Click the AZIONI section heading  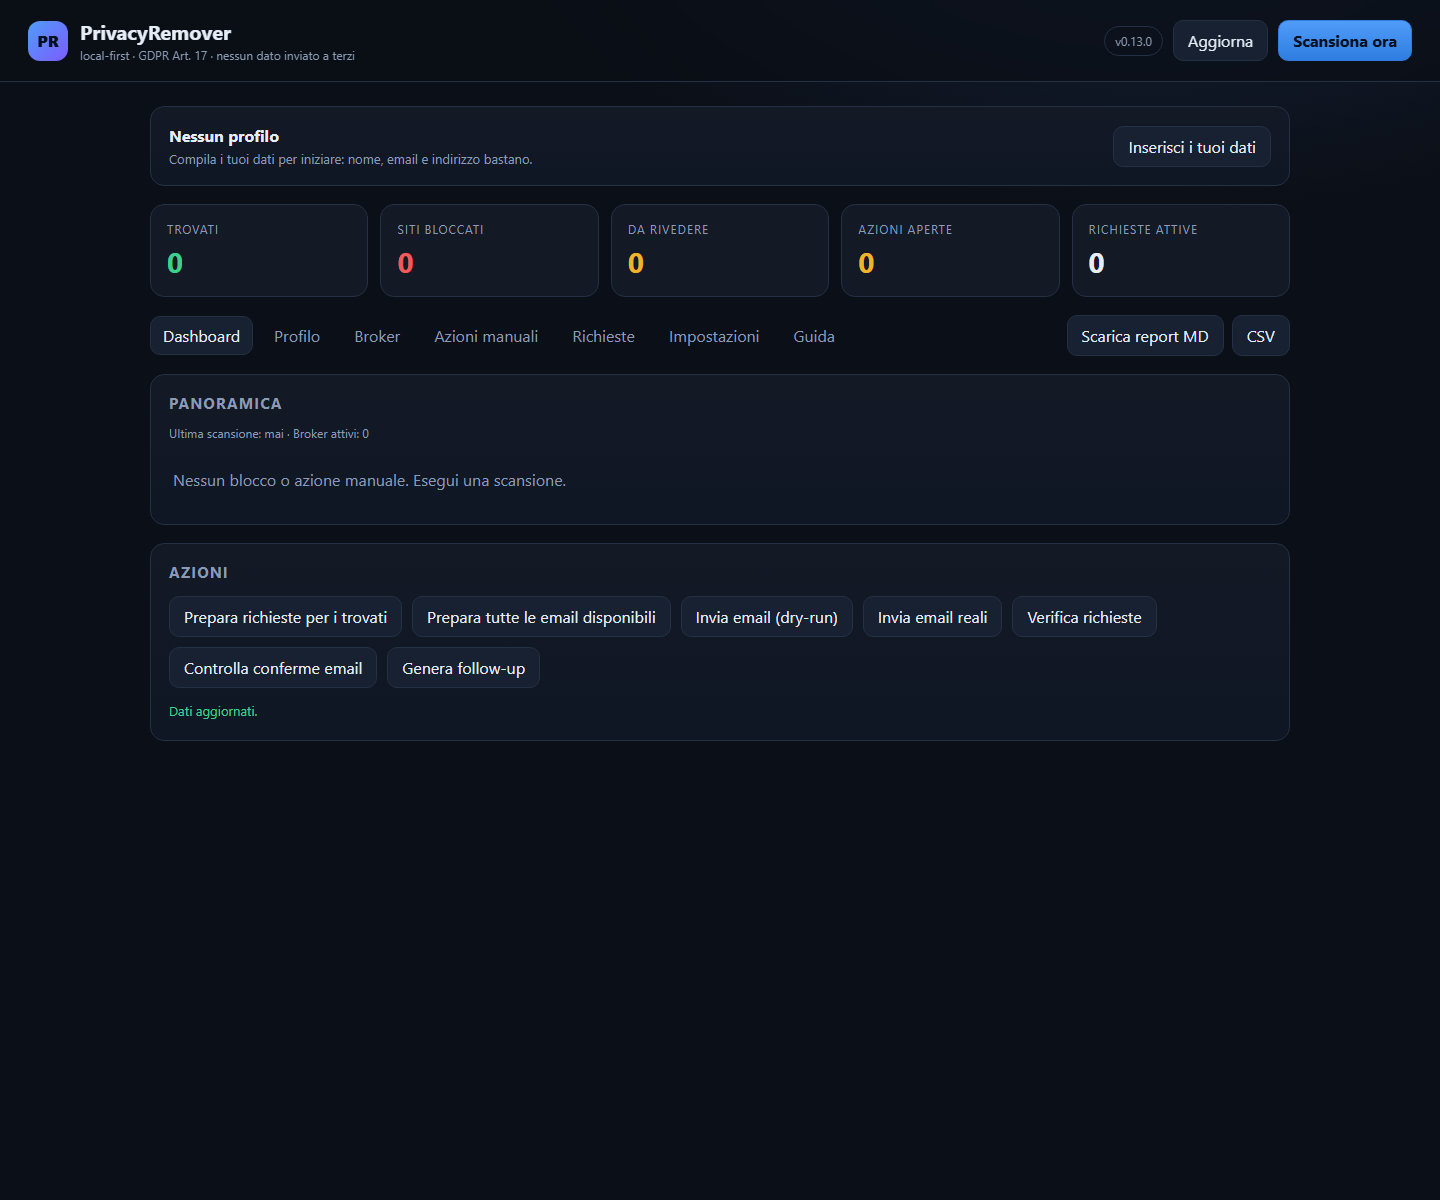click(198, 573)
